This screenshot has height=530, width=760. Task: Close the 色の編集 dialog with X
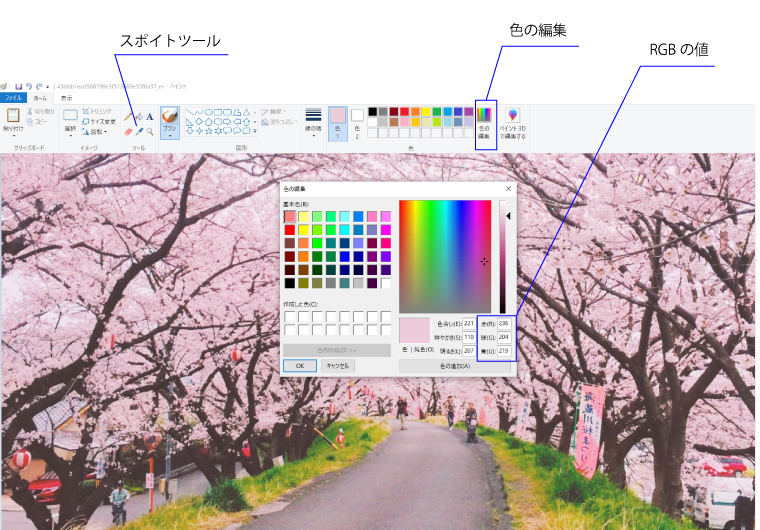508,189
